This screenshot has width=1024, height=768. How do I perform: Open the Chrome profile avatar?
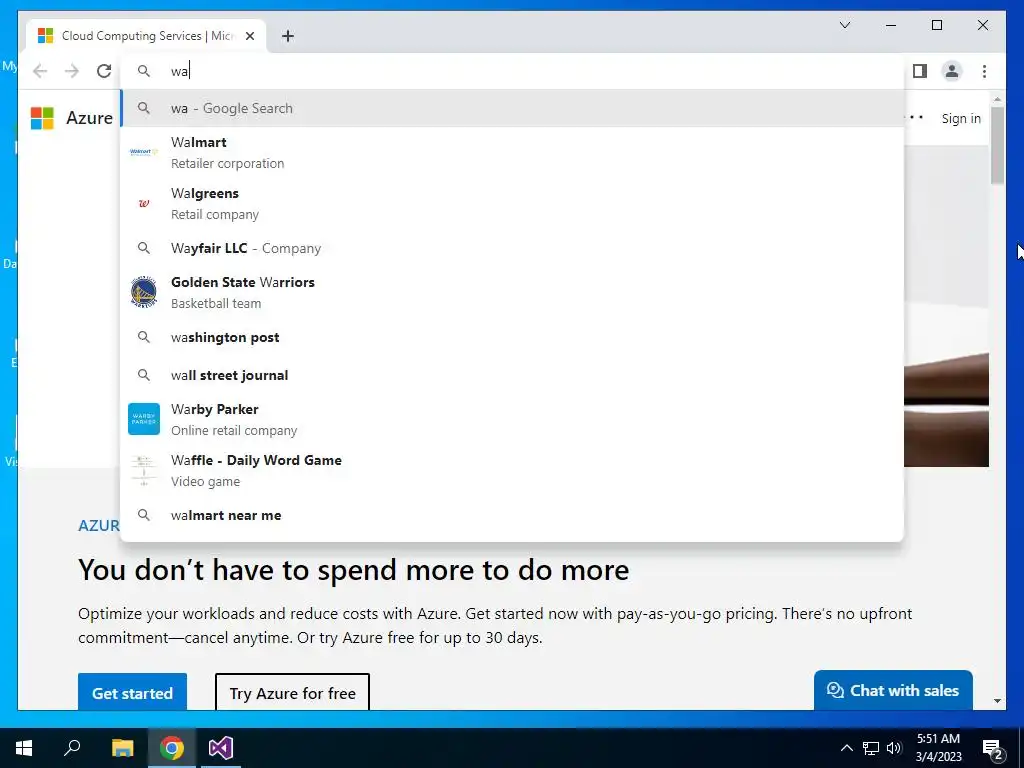coord(952,71)
